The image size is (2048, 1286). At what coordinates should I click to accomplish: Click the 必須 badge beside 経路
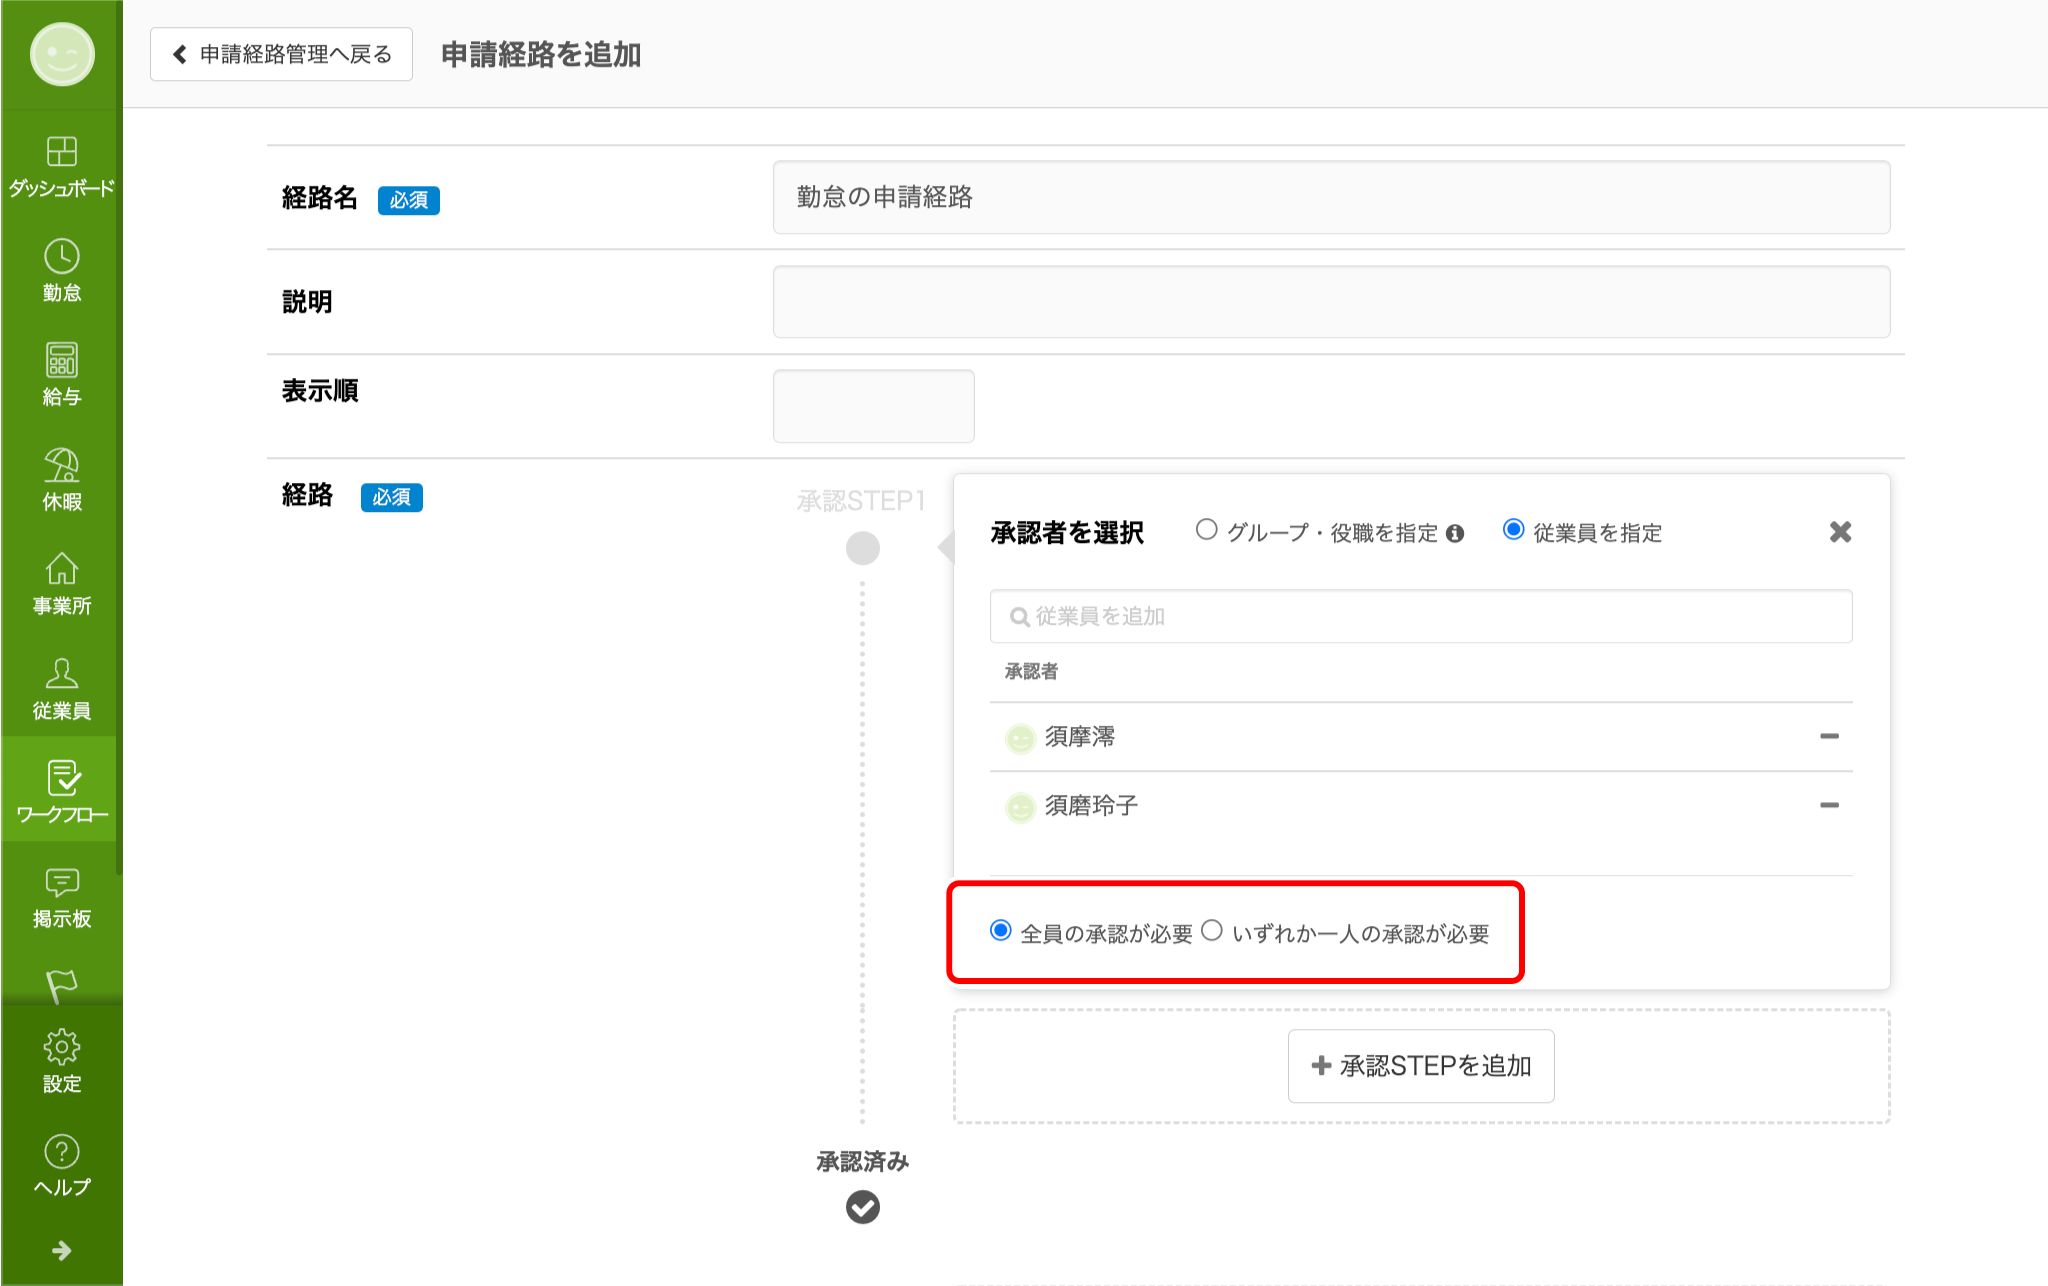tap(391, 497)
